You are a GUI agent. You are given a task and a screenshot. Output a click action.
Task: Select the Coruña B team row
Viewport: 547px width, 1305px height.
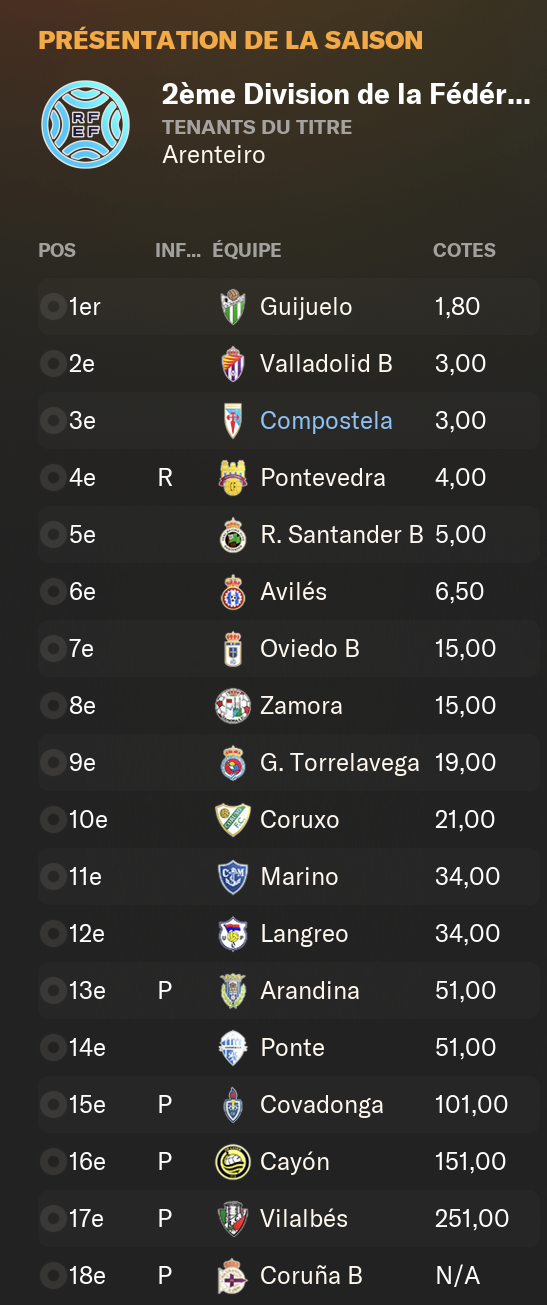pos(289,1275)
